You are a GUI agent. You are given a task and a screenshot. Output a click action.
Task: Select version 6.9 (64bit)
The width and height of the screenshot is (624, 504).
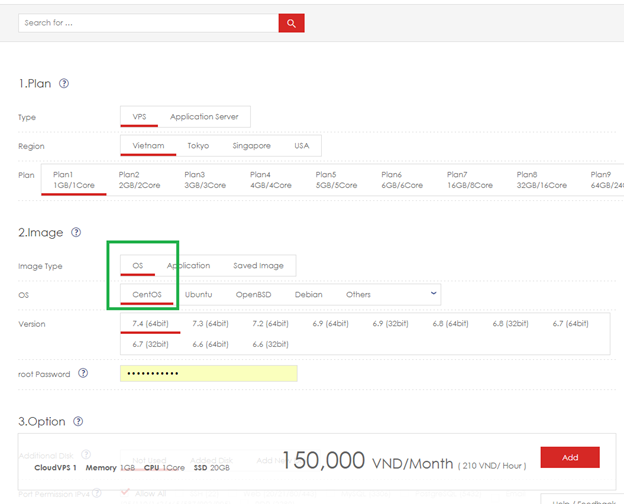(331, 324)
